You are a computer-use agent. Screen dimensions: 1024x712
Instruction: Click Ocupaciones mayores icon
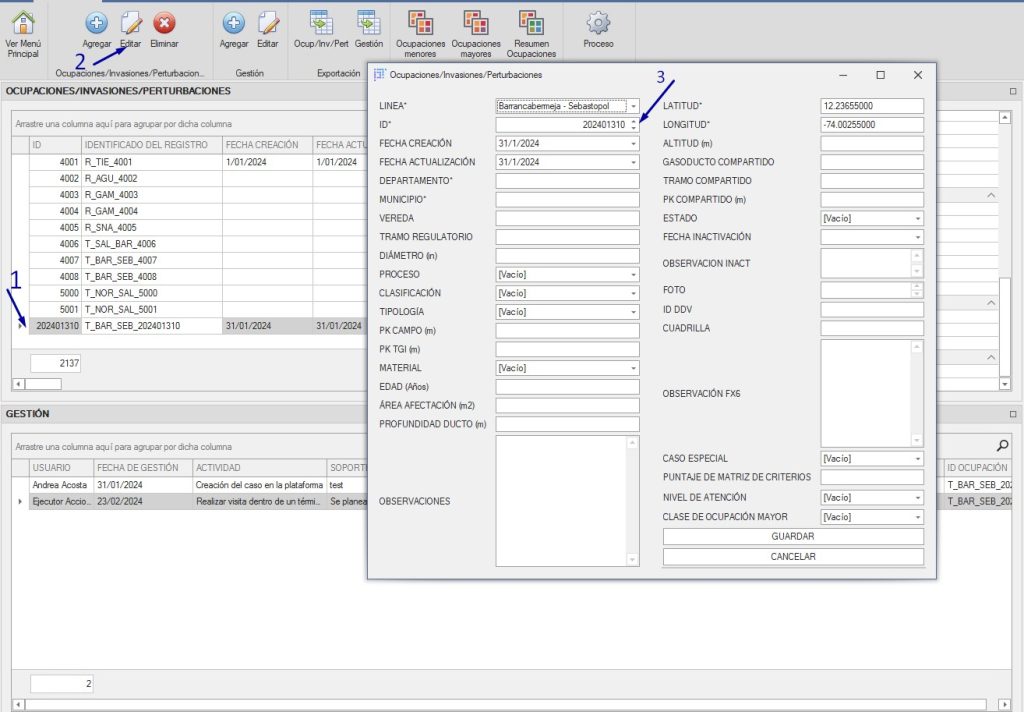476,24
